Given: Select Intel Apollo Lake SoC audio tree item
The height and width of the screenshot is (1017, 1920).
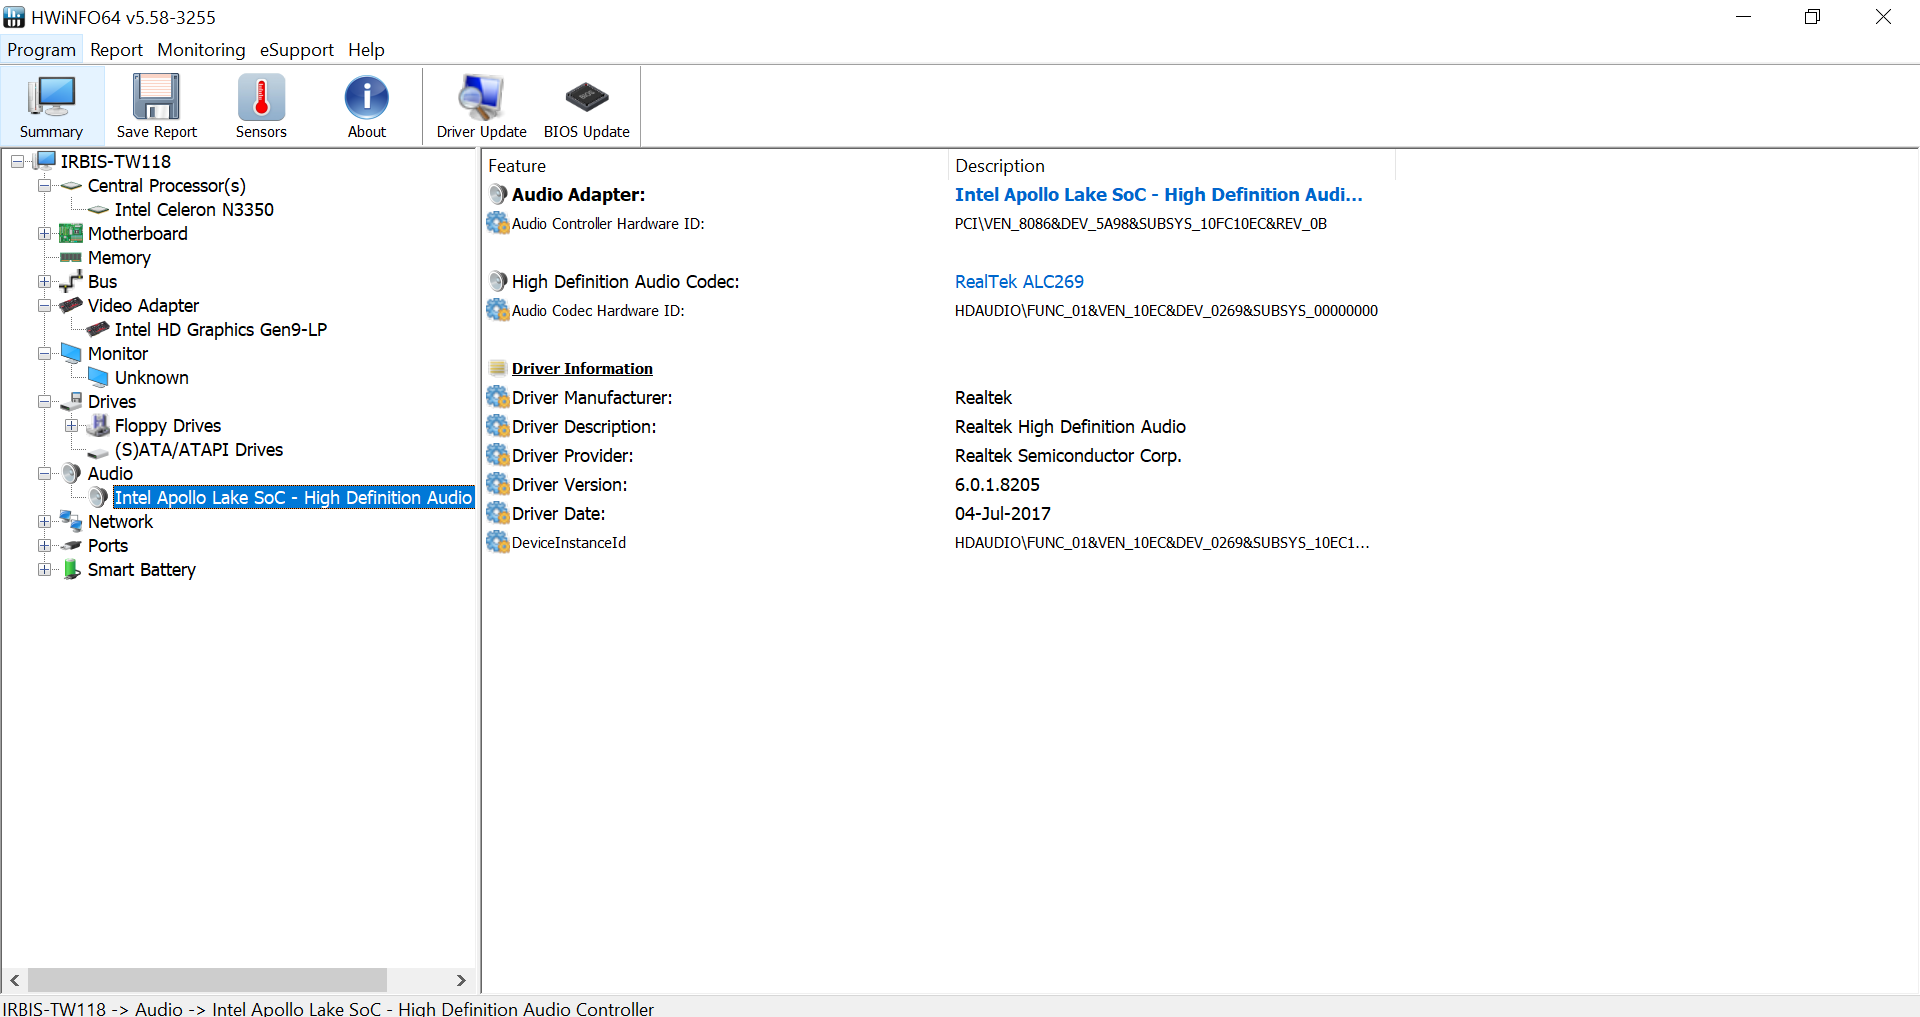Looking at the screenshot, I should (293, 497).
